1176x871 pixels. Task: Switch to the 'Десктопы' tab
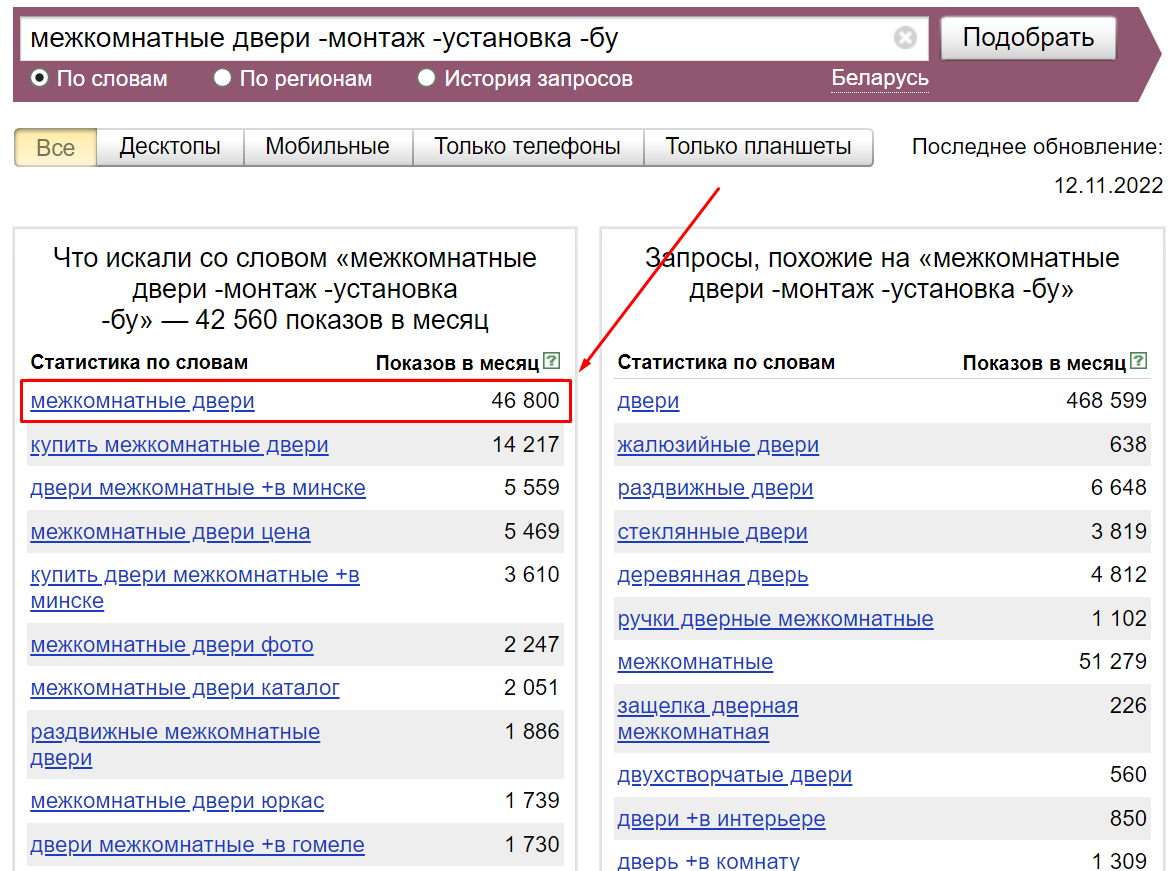pyautogui.click(x=170, y=147)
